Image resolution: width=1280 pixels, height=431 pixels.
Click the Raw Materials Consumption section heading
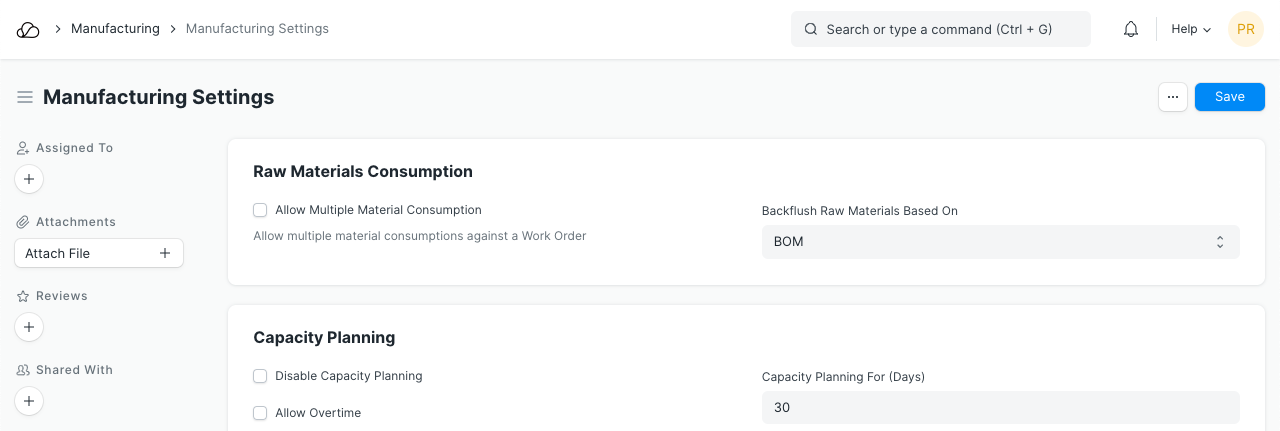[x=363, y=171]
